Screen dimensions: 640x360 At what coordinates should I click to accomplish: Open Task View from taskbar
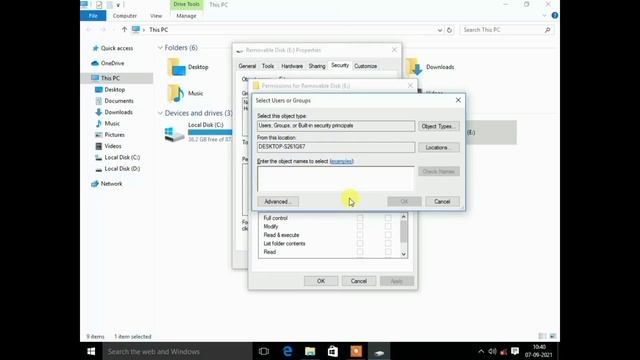coord(264,351)
